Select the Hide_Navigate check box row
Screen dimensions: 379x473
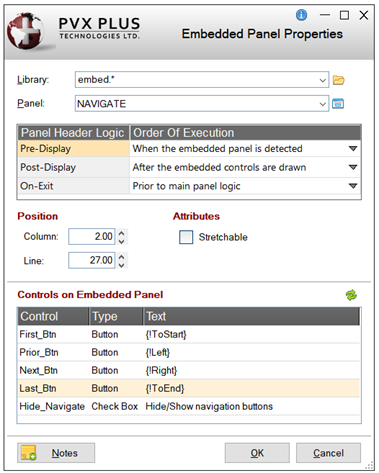[189, 406]
